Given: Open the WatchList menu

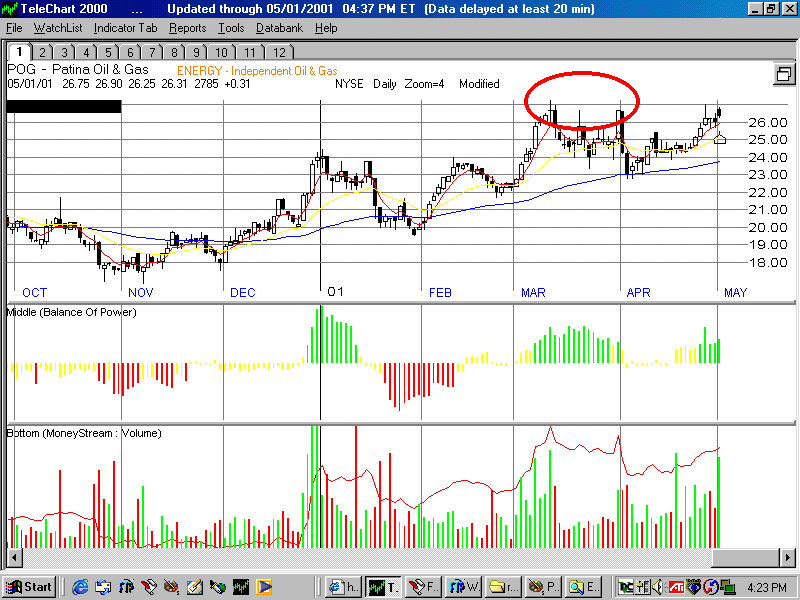Looking at the screenshot, I should point(58,28).
